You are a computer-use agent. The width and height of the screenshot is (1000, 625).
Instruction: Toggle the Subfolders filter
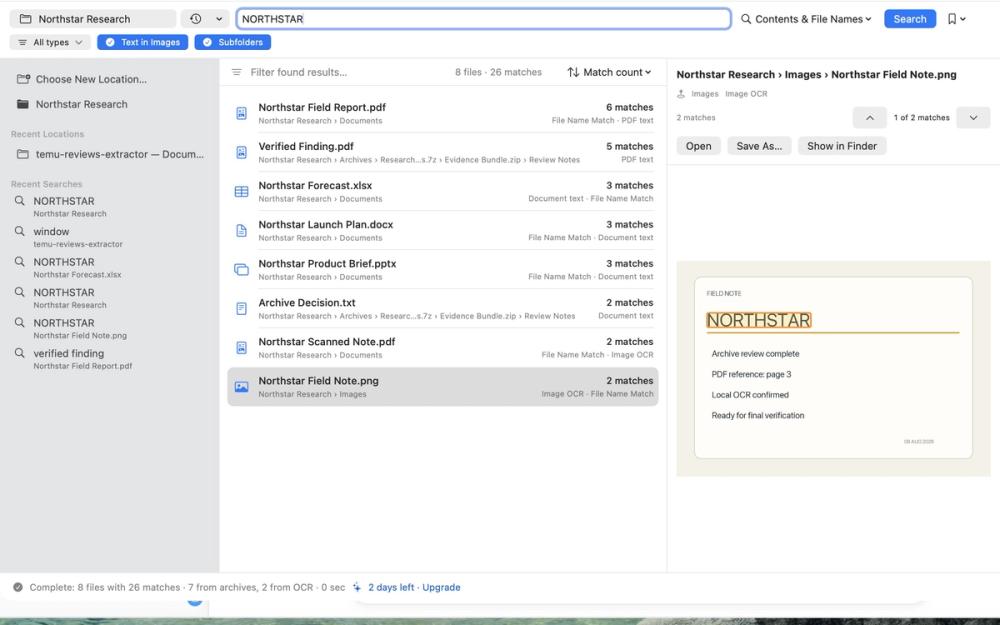[x=233, y=42]
